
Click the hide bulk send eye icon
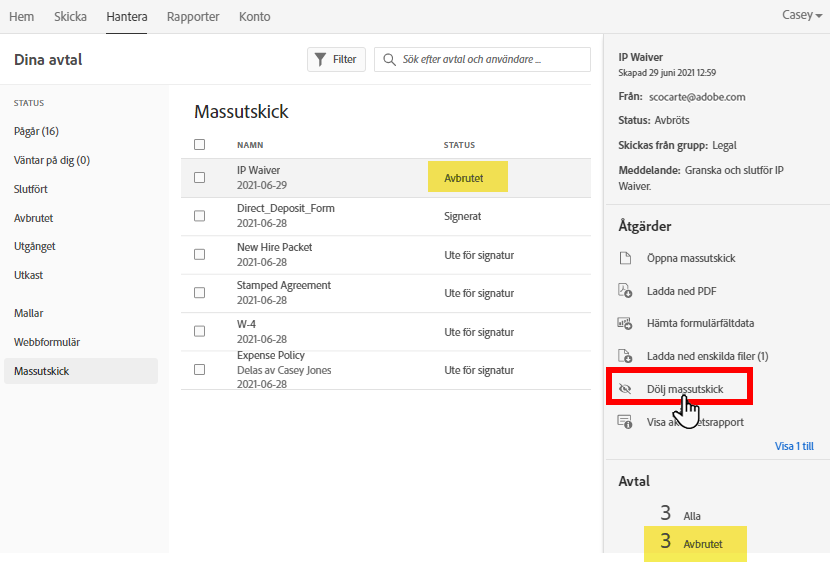[x=626, y=388]
